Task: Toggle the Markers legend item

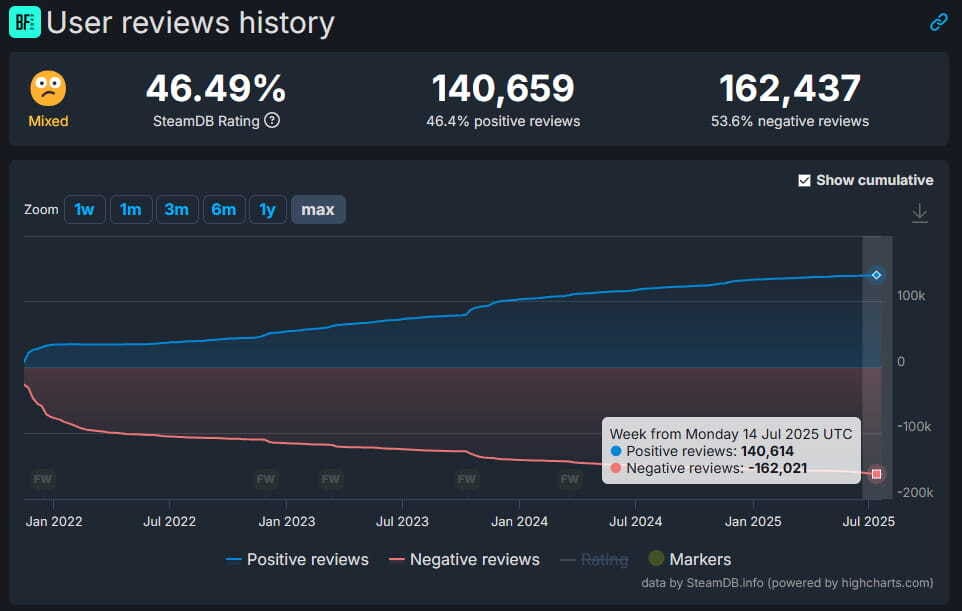Action: pos(689,560)
